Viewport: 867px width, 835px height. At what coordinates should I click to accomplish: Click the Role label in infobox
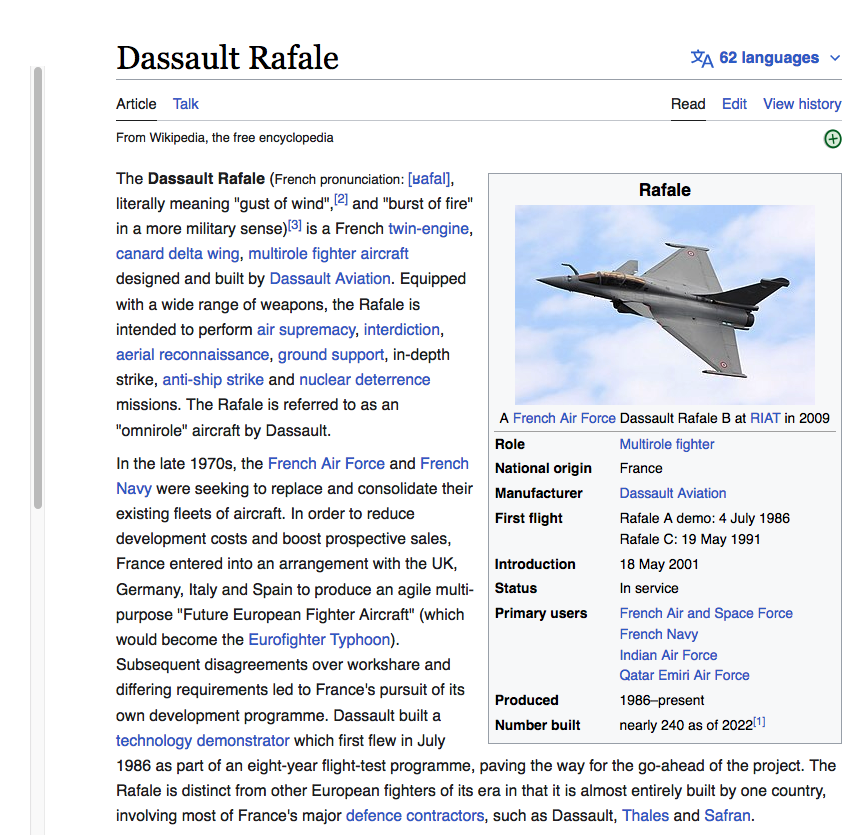pos(510,445)
